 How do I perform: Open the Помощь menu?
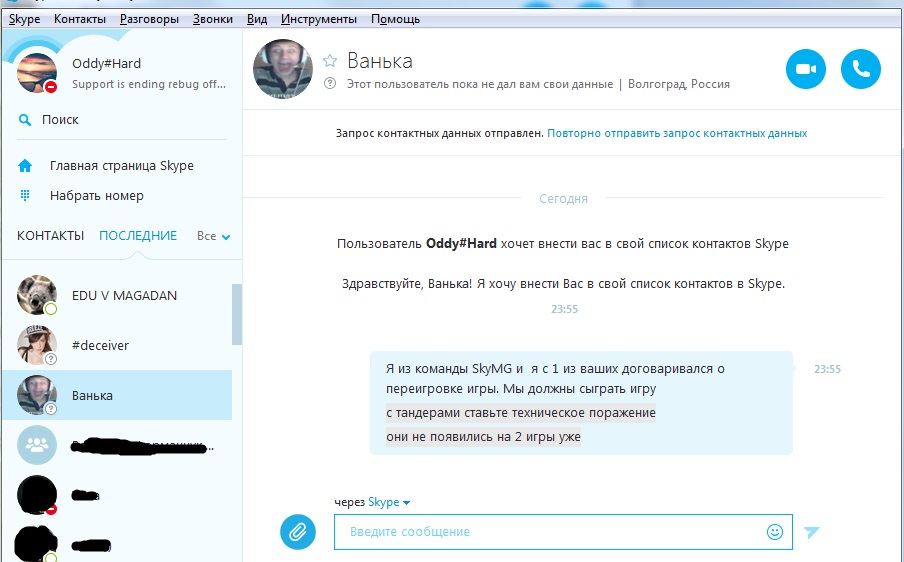coord(396,19)
